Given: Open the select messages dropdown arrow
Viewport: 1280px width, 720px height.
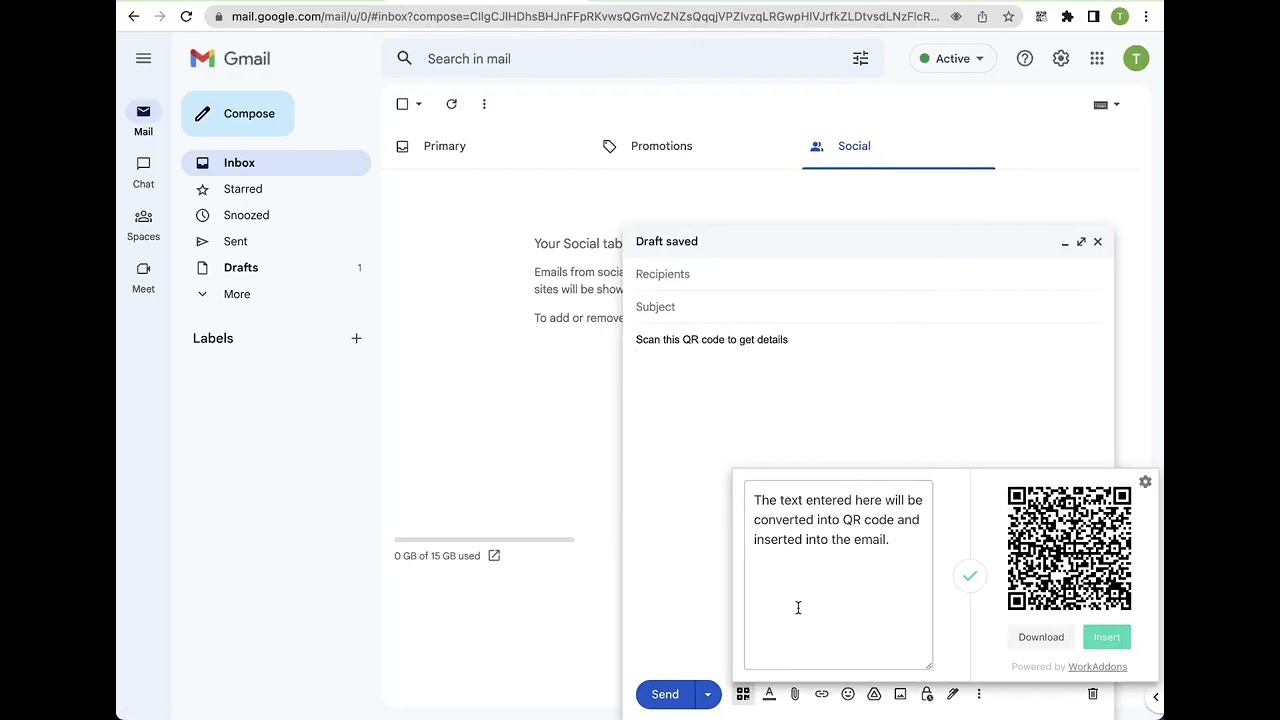Looking at the screenshot, I should [419, 104].
